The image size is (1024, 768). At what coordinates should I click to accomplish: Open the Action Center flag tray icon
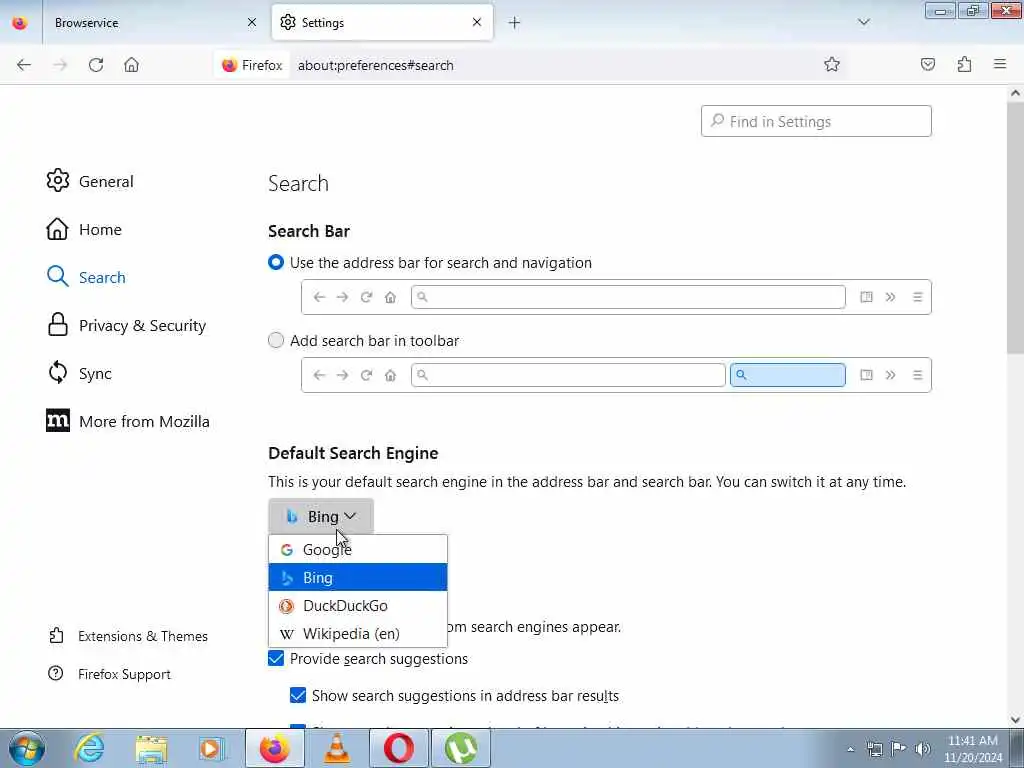pos(899,749)
